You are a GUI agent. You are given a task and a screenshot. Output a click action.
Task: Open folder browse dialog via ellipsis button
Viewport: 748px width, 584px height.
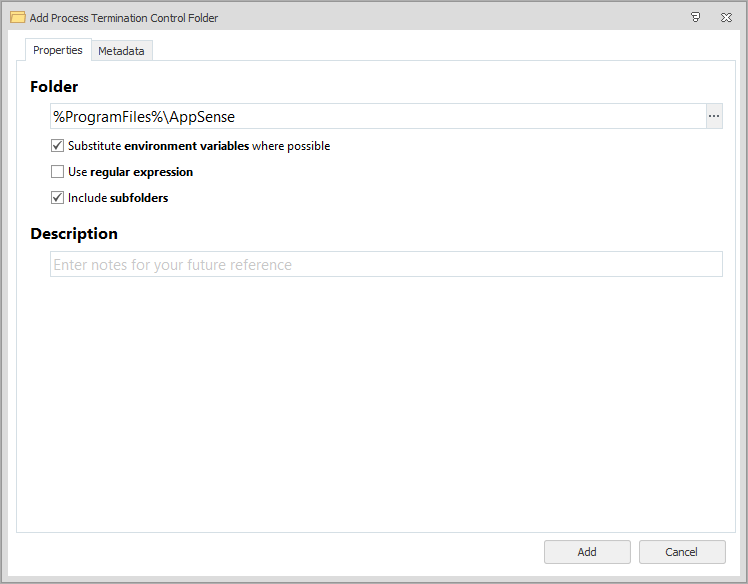pyautogui.click(x=714, y=116)
